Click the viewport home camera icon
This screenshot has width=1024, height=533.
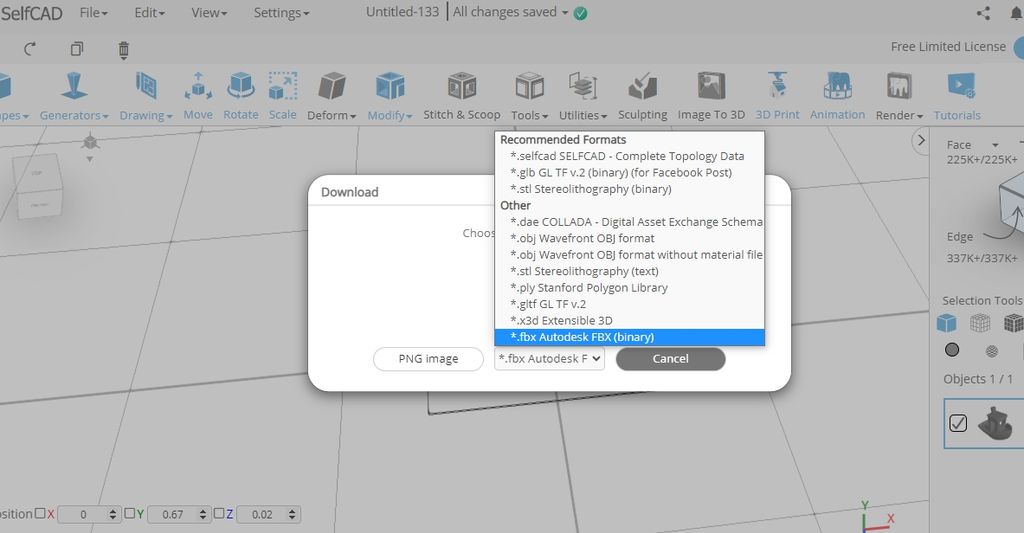(90, 141)
